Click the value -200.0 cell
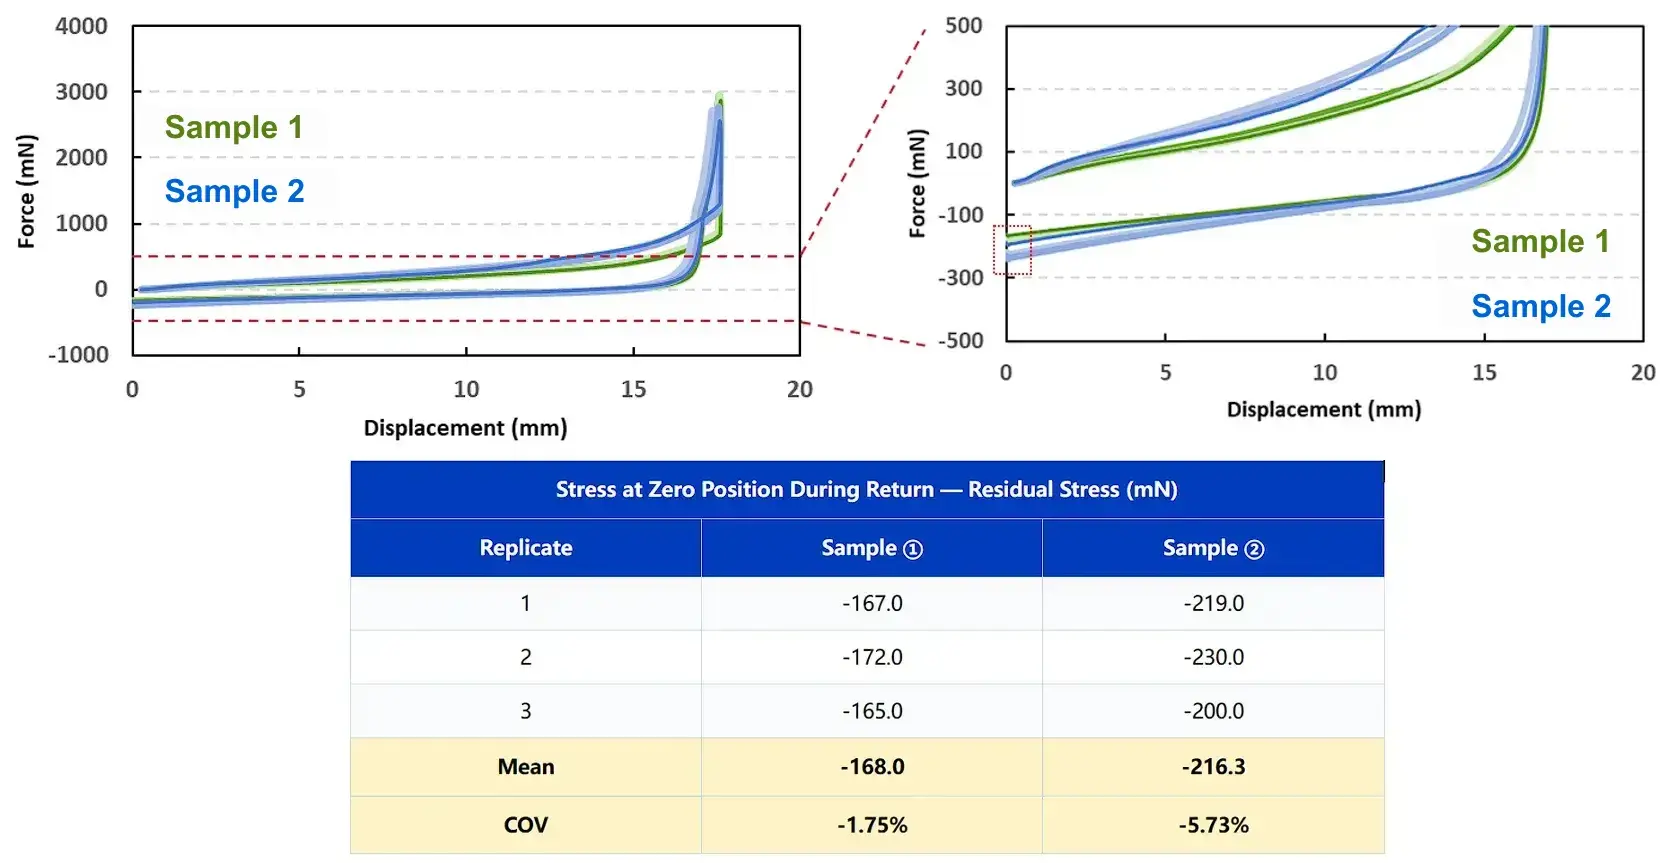The width and height of the screenshot is (1674, 863). [x=1213, y=711]
